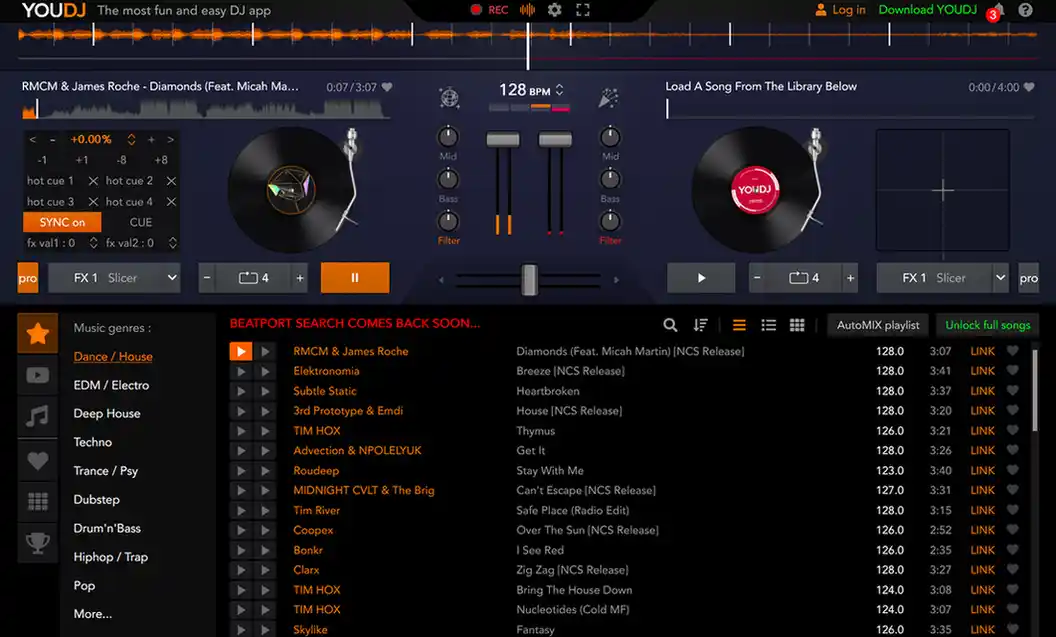Toggle SYNC on for left deck
1056x637 pixels.
click(x=62, y=222)
